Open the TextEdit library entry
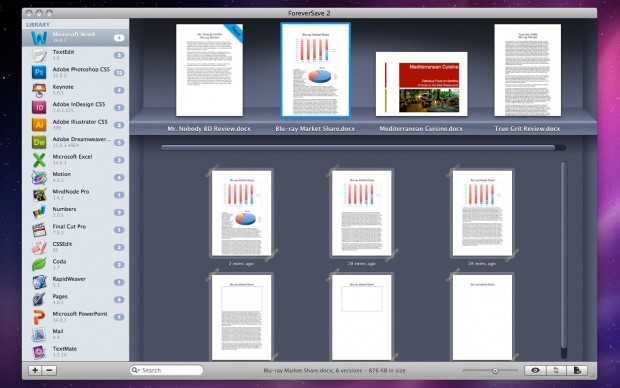 pyautogui.click(x=76, y=55)
